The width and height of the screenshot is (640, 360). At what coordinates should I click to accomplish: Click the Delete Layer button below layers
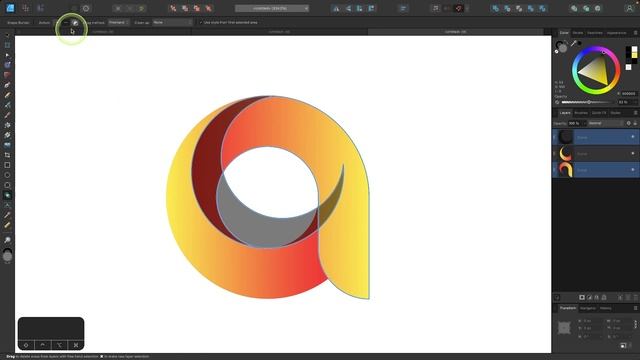[x=635, y=298]
